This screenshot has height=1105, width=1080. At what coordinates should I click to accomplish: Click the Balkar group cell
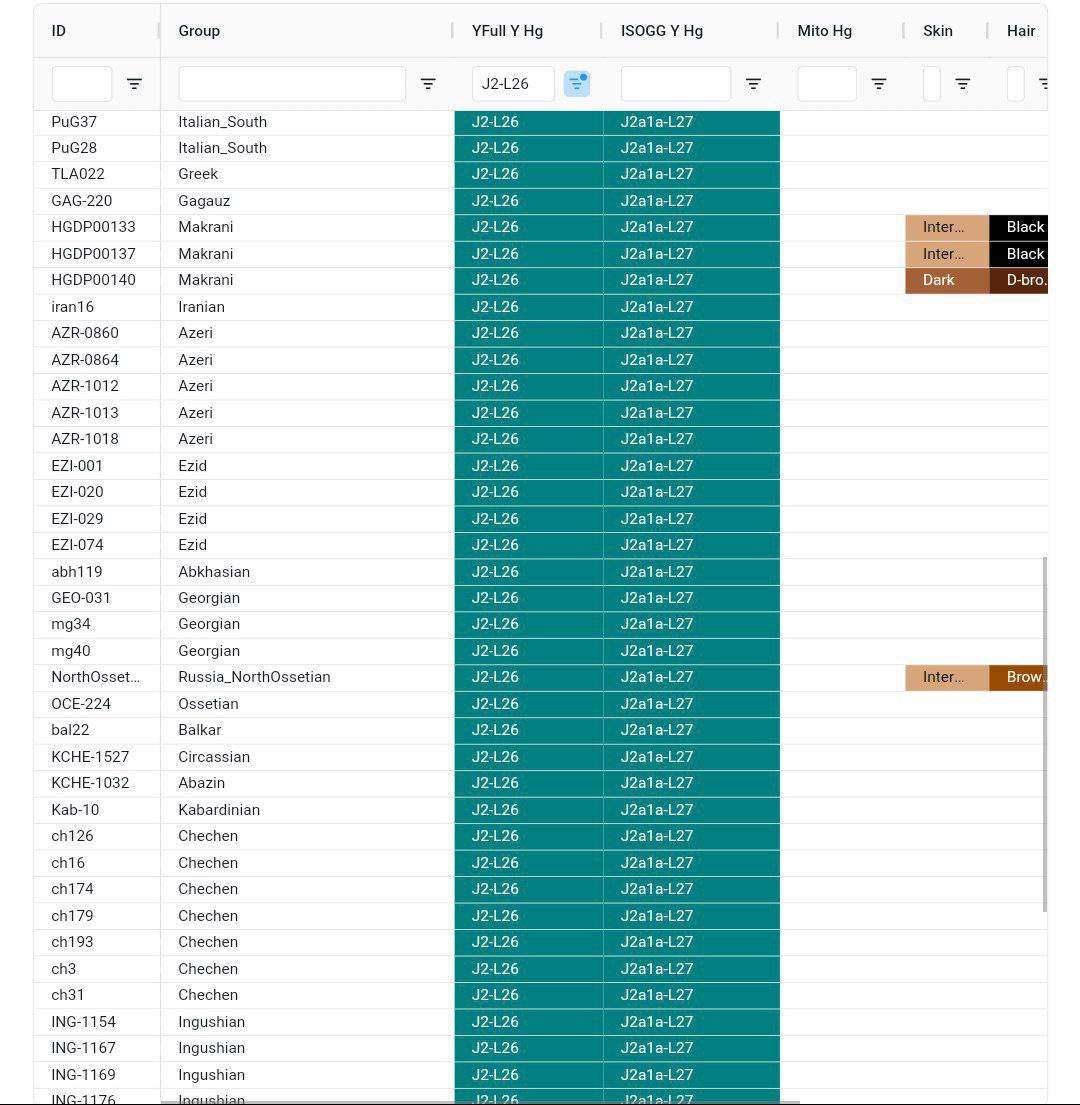pyautogui.click(x=307, y=730)
